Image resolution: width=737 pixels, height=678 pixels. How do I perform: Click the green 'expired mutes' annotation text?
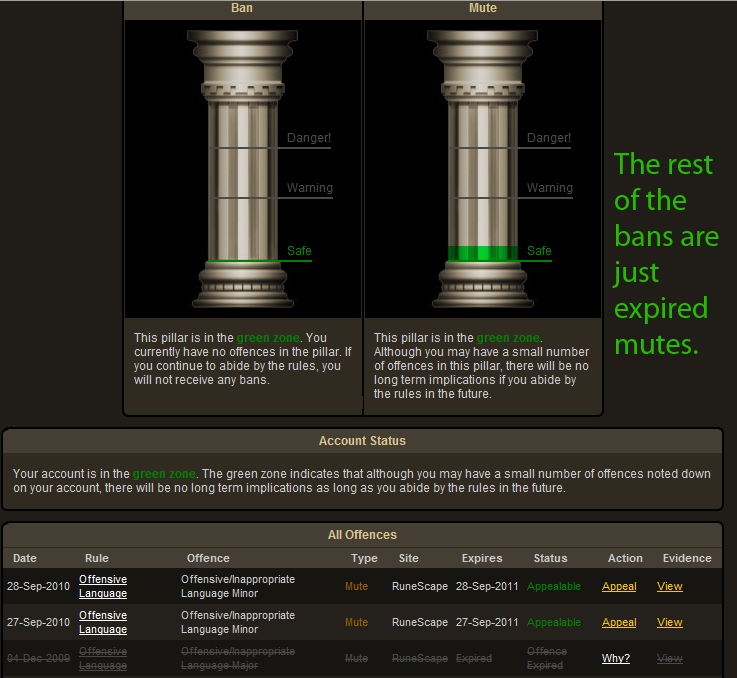[660, 326]
